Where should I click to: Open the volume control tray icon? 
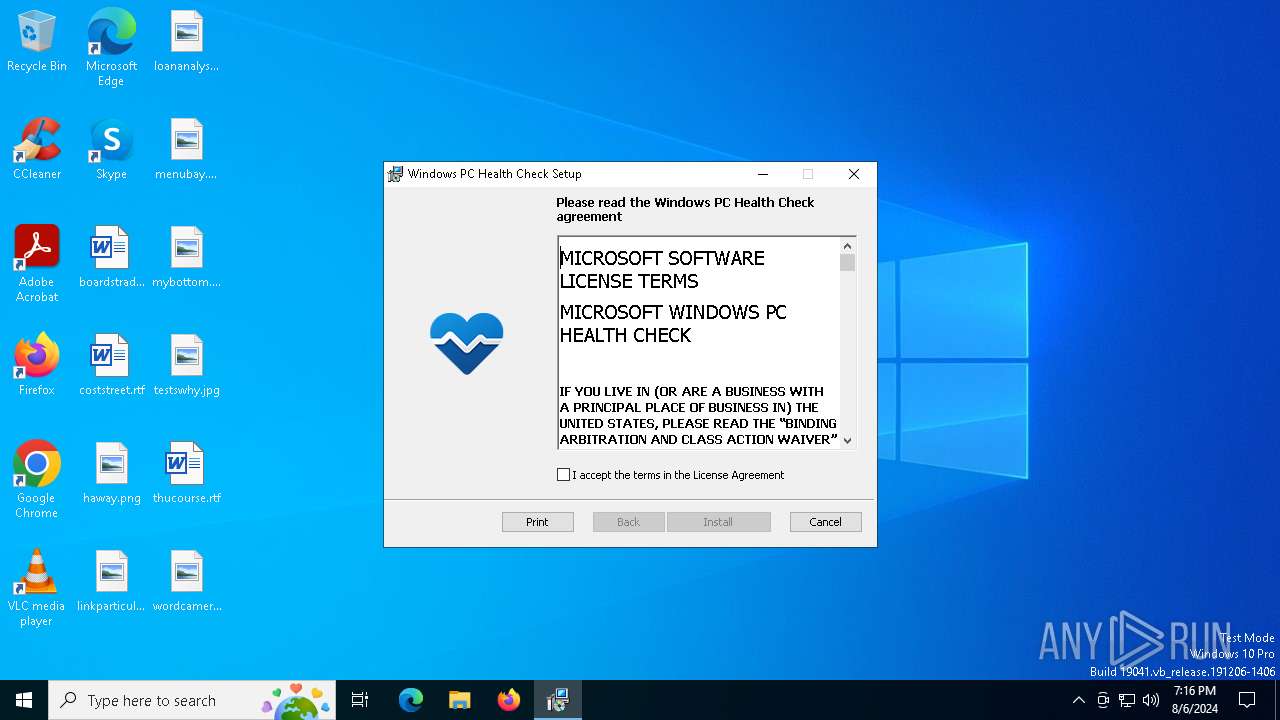click(x=1151, y=700)
